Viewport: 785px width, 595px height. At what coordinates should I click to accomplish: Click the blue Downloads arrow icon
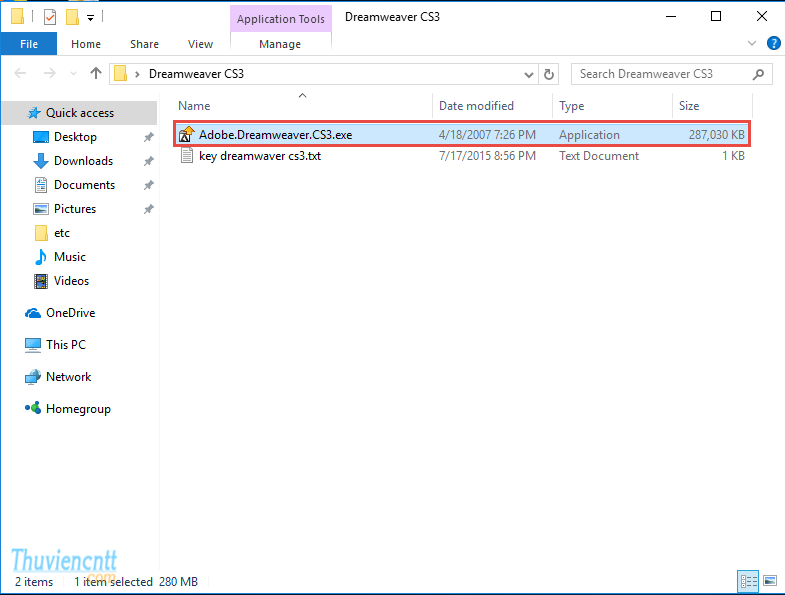point(41,161)
